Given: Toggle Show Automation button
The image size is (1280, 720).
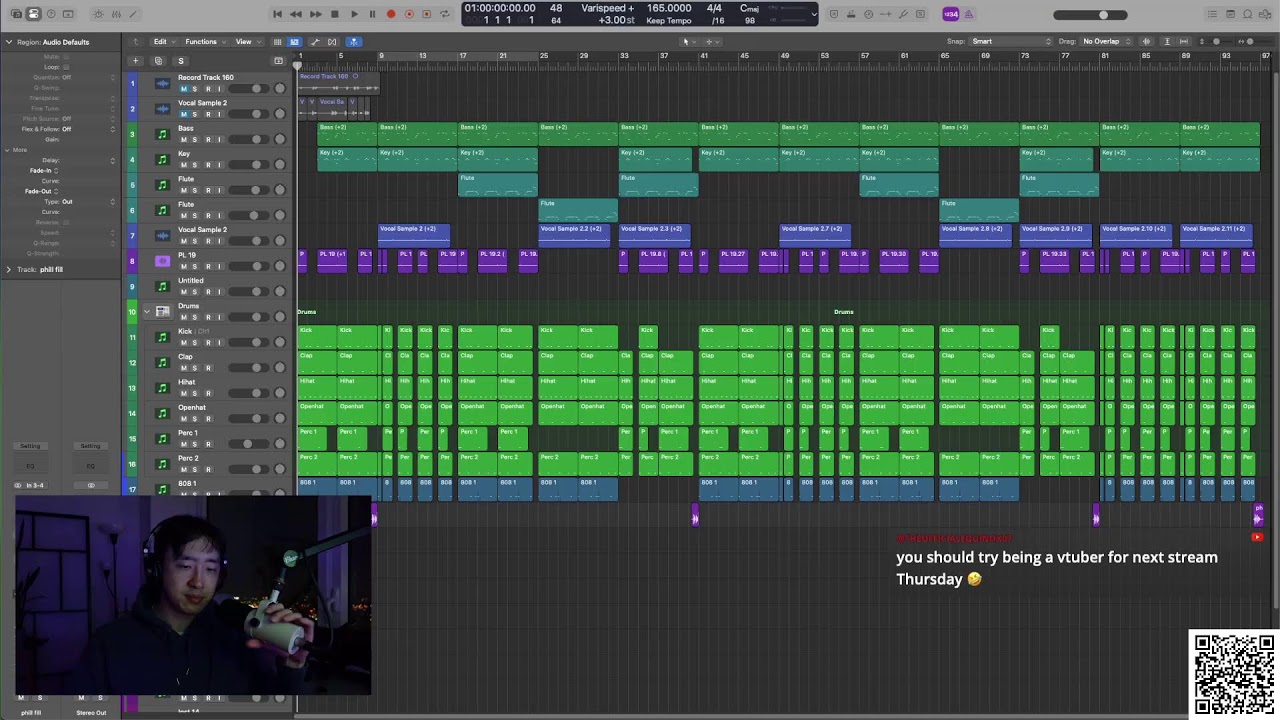Looking at the screenshot, I should [314, 42].
